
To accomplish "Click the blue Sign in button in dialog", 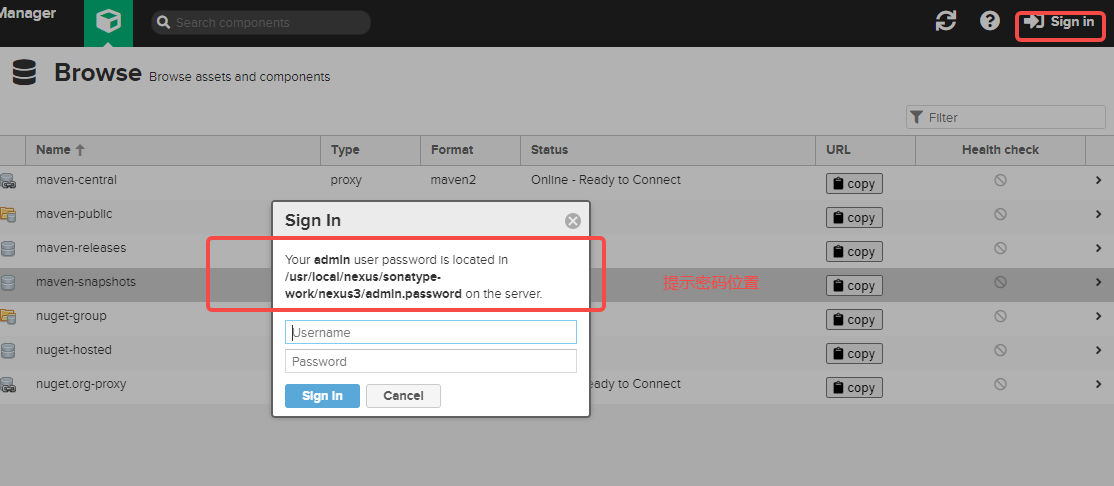I will click(x=322, y=396).
